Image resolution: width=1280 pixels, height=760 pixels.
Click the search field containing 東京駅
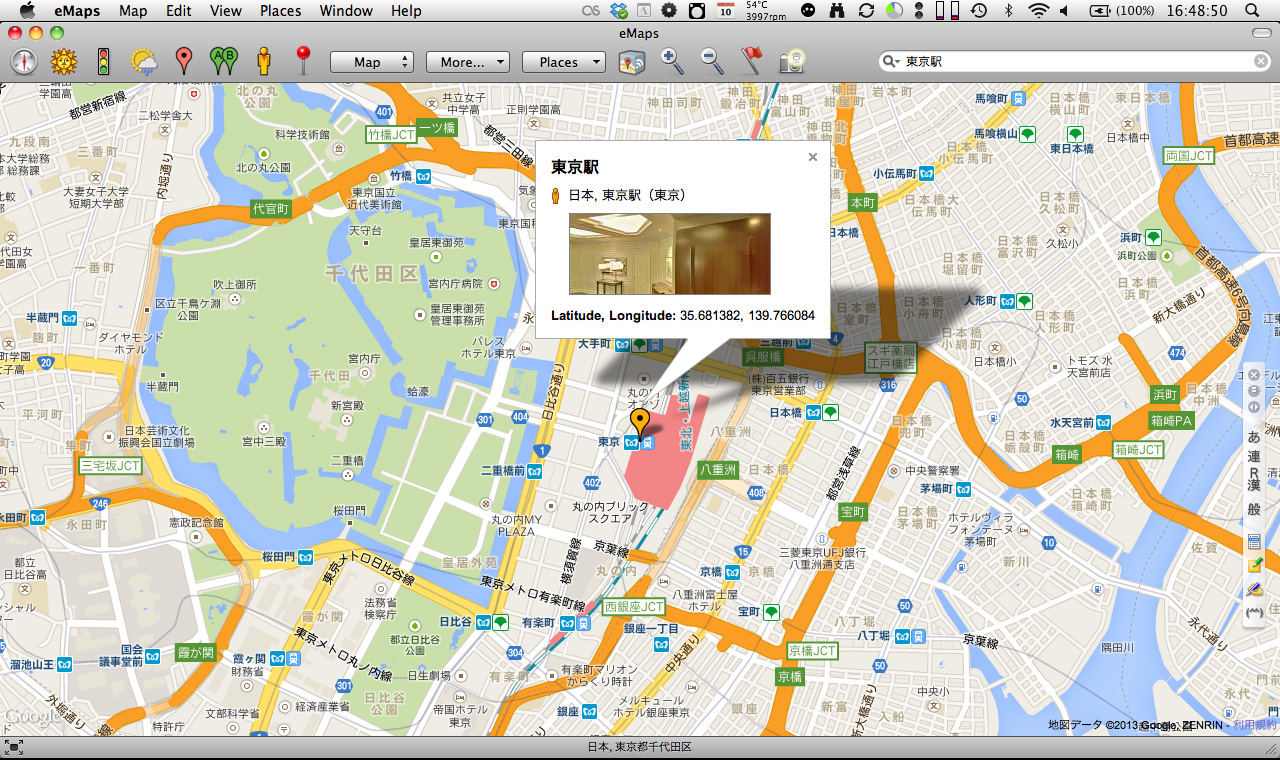(x=1075, y=62)
